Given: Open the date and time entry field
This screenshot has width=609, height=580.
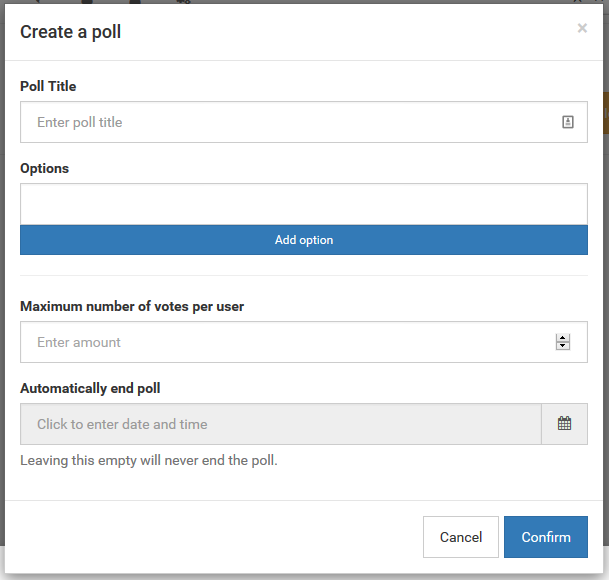Looking at the screenshot, I should pyautogui.click(x=280, y=424).
